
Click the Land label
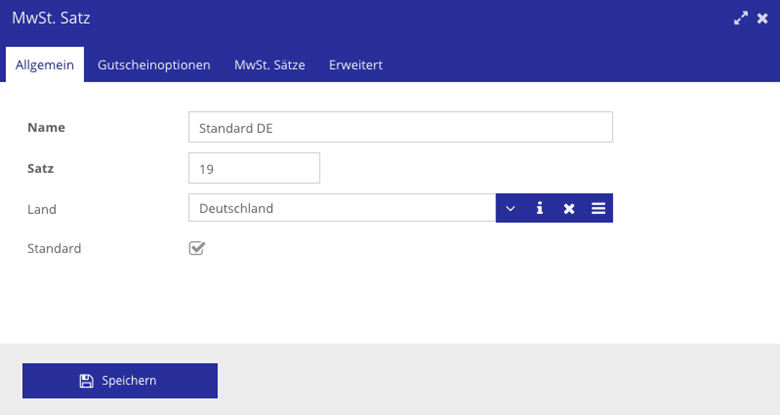click(42, 209)
